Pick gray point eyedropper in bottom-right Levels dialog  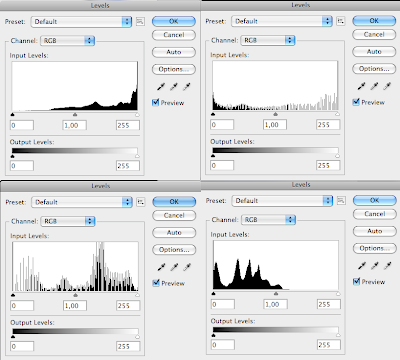click(375, 266)
